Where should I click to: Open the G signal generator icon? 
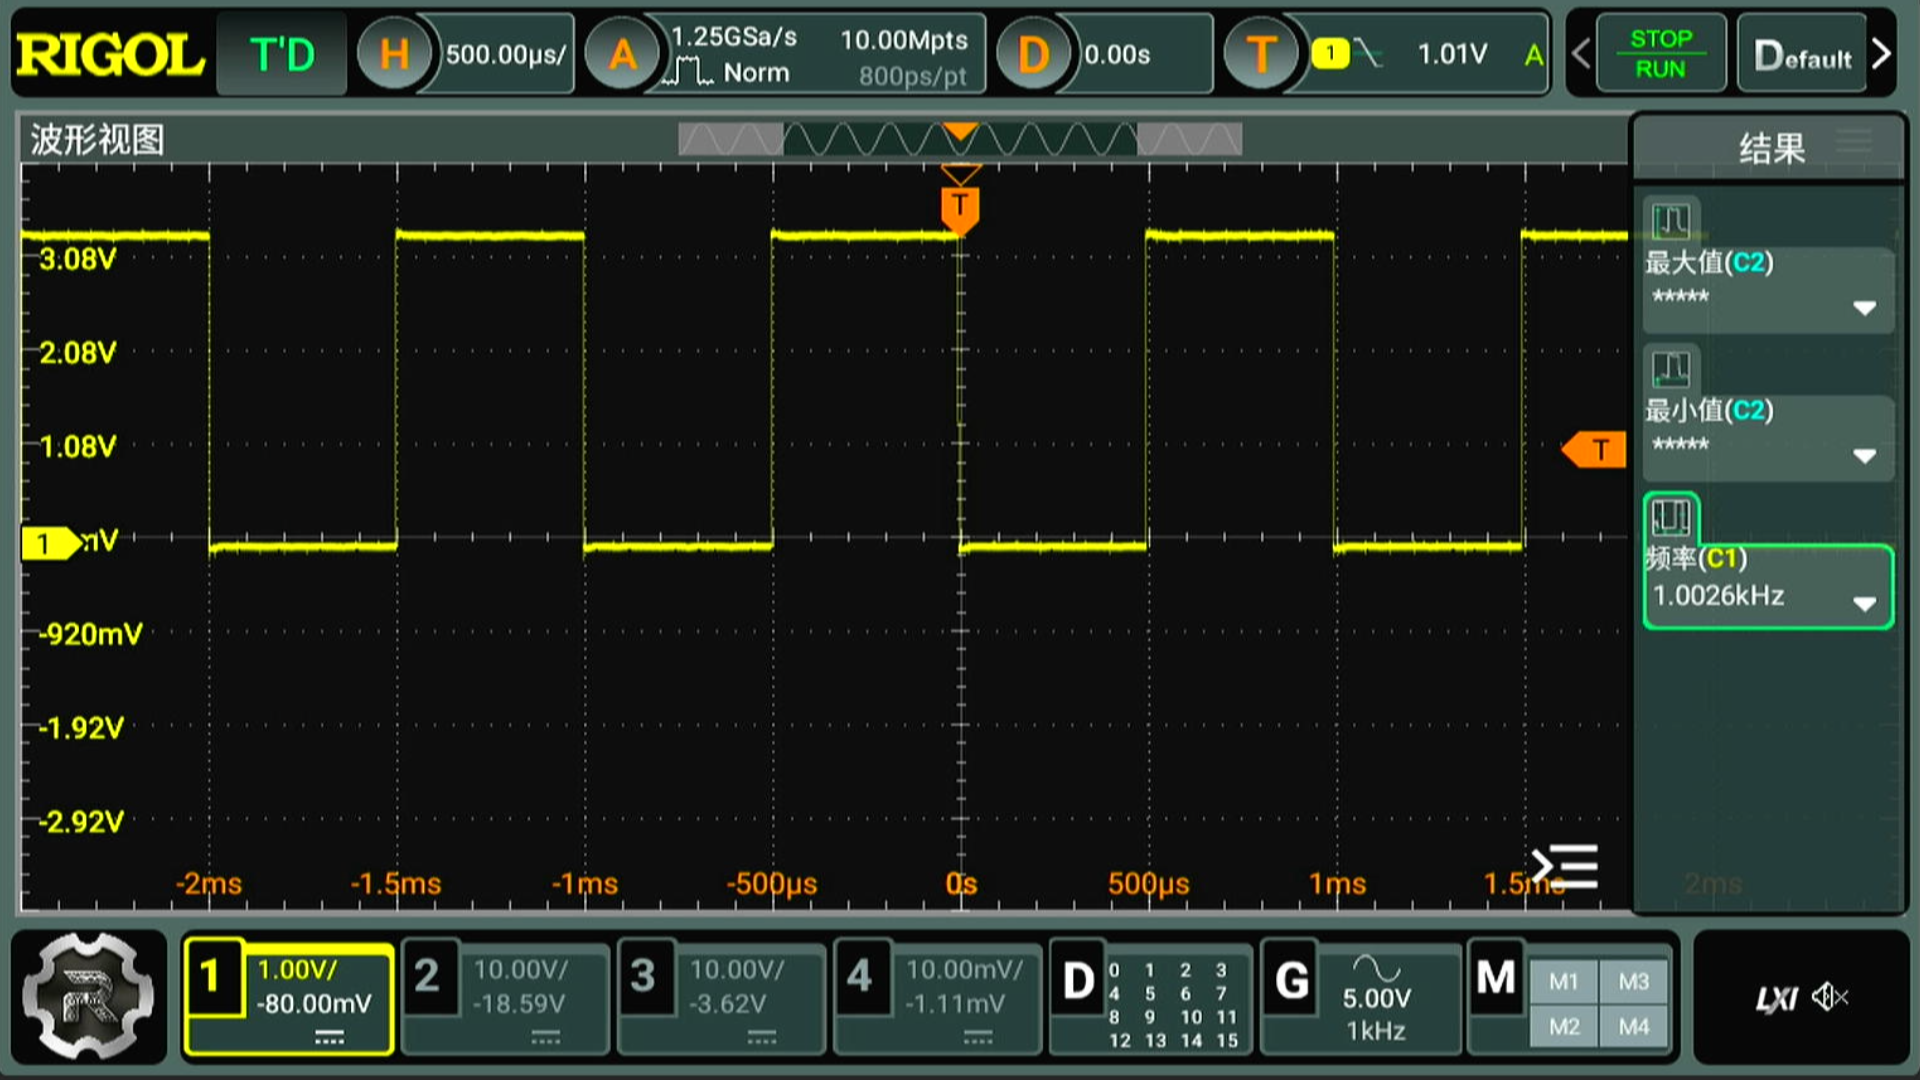pyautogui.click(x=1291, y=980)
